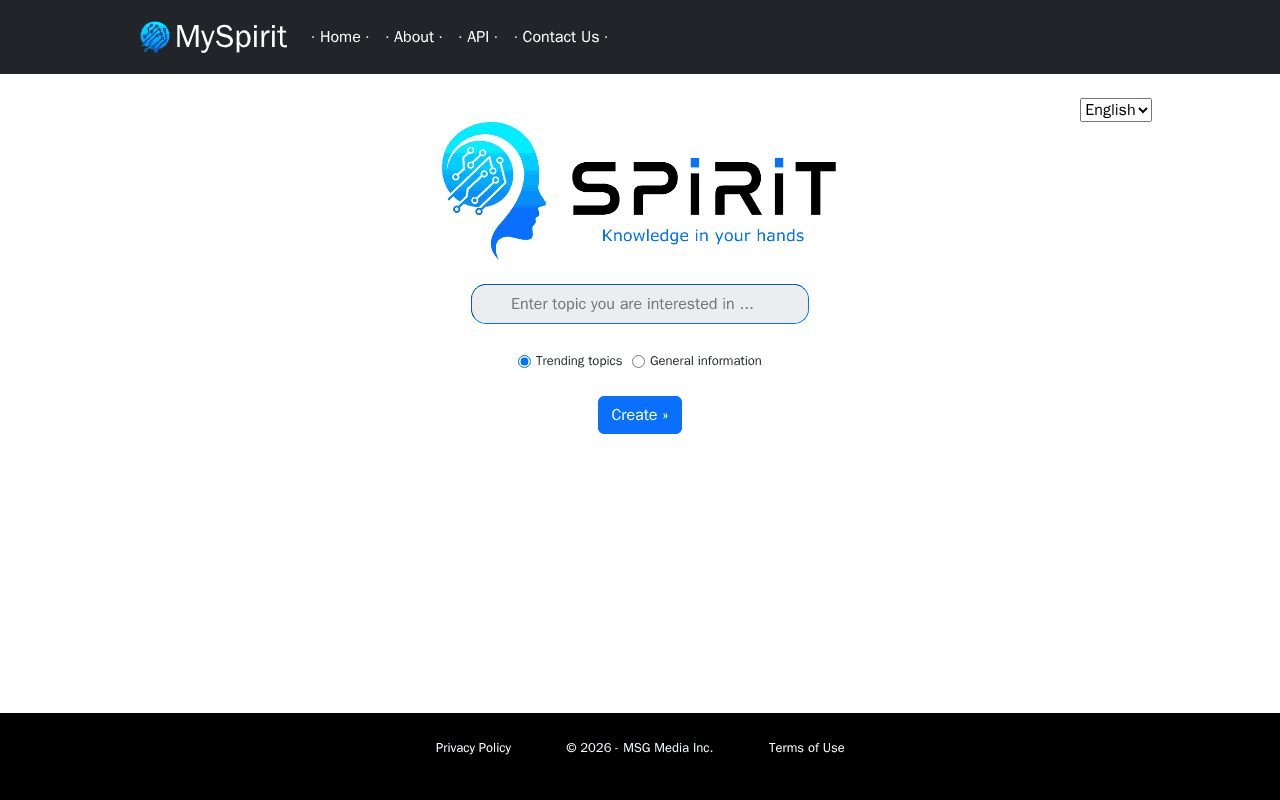Open the Home menu item
The image size is (1280, 800).
(x=340, y=37)
